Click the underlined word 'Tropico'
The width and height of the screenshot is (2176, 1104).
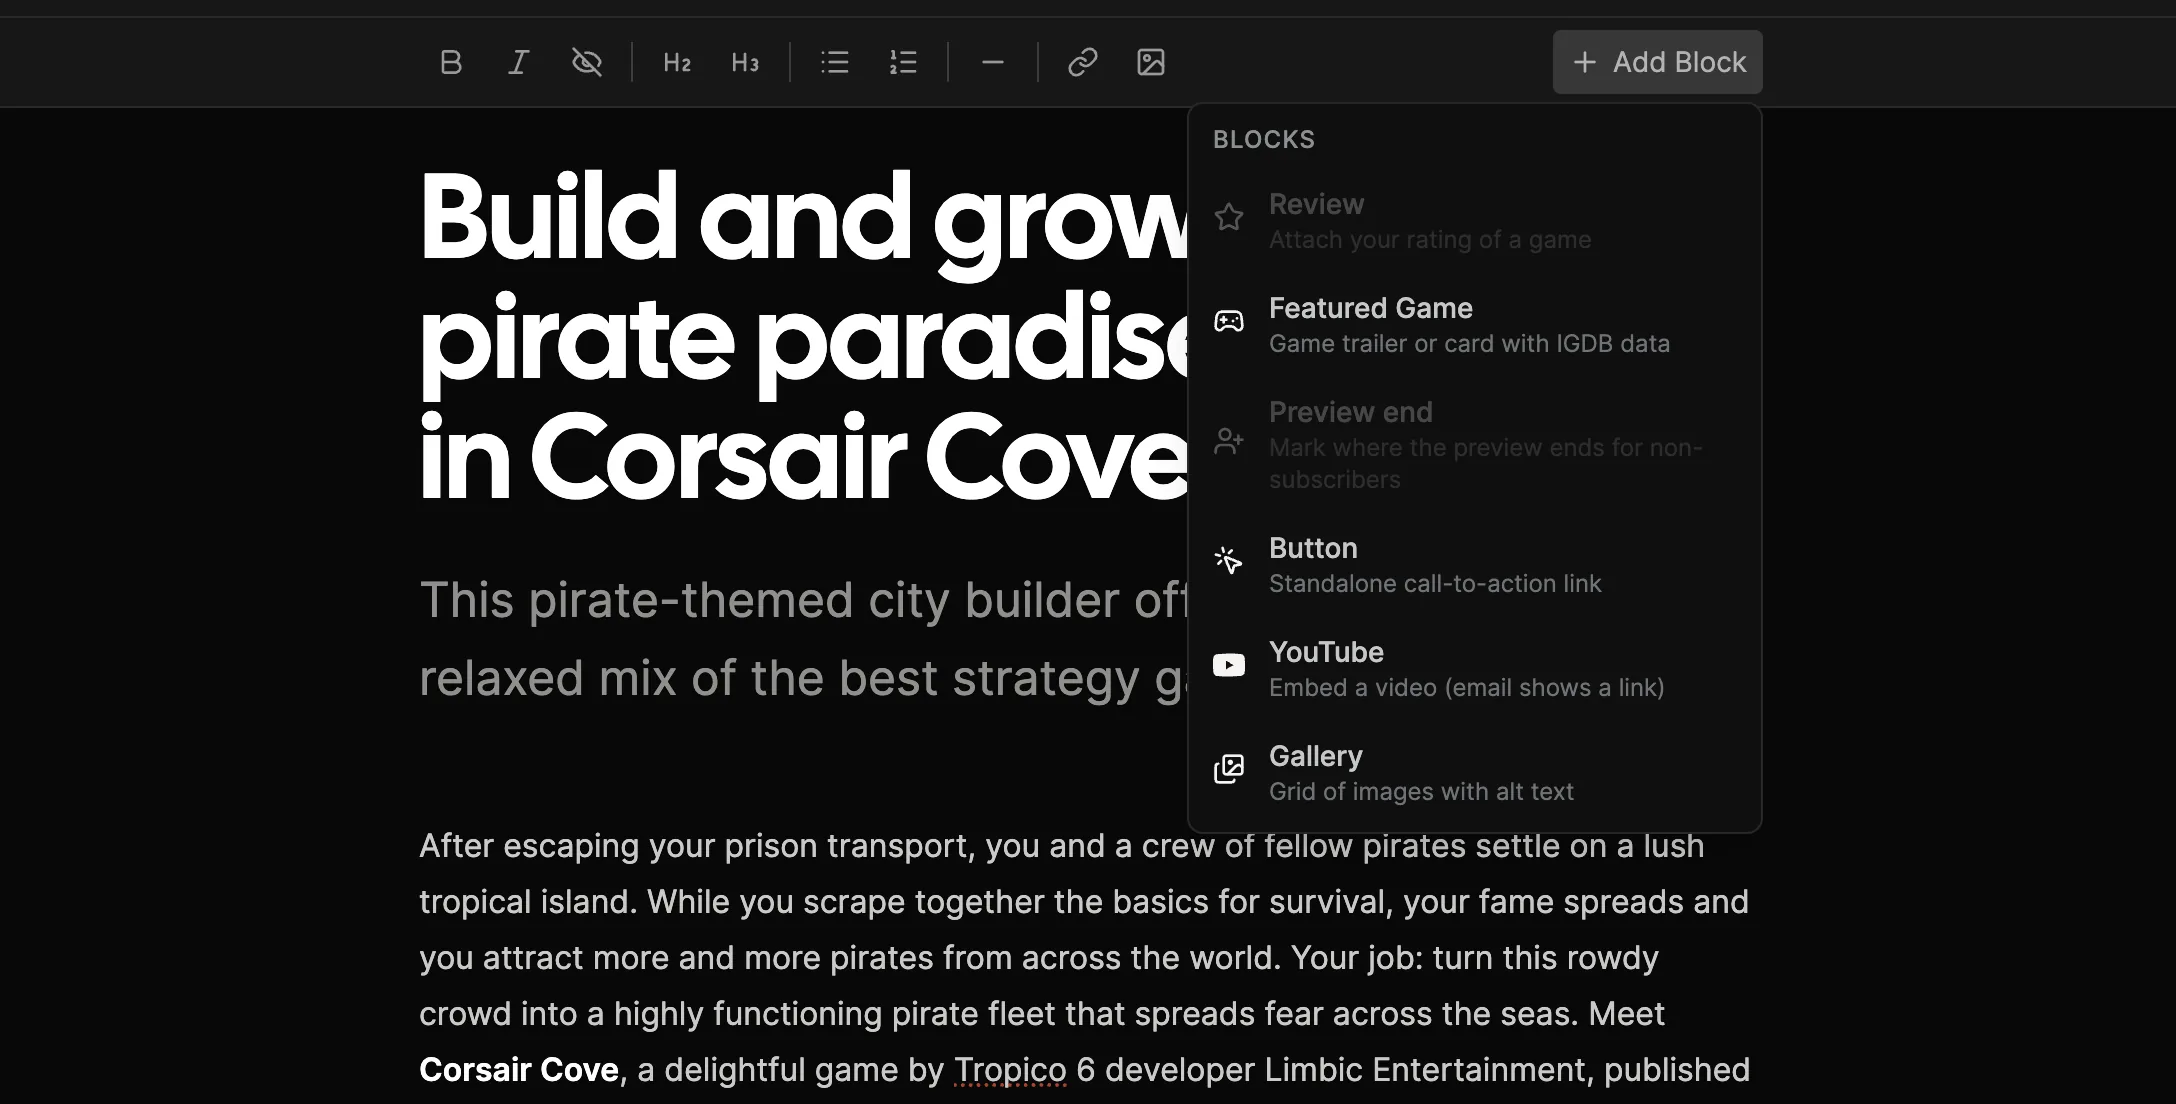click(1010, 1070)
